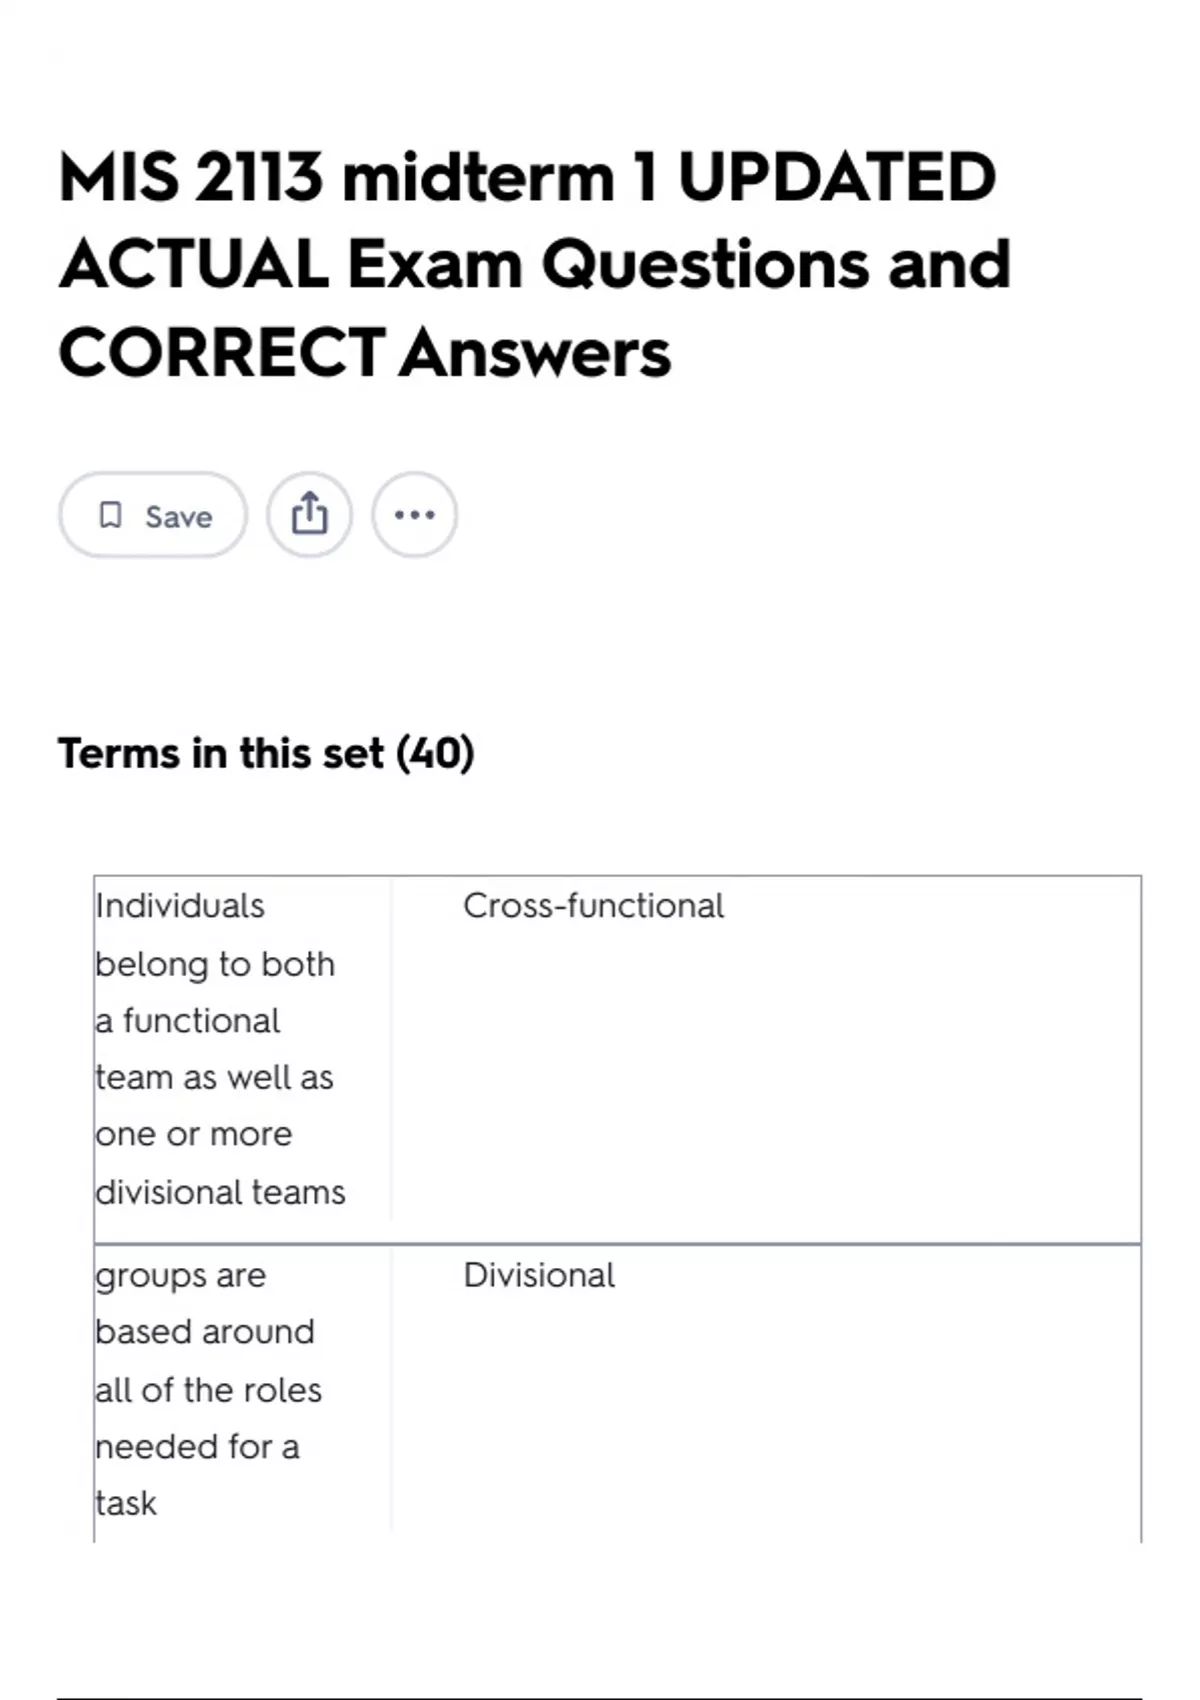Click the 'one or more' term line
This screenshot has width=1200, height=1700.
tap(194, 1135)
